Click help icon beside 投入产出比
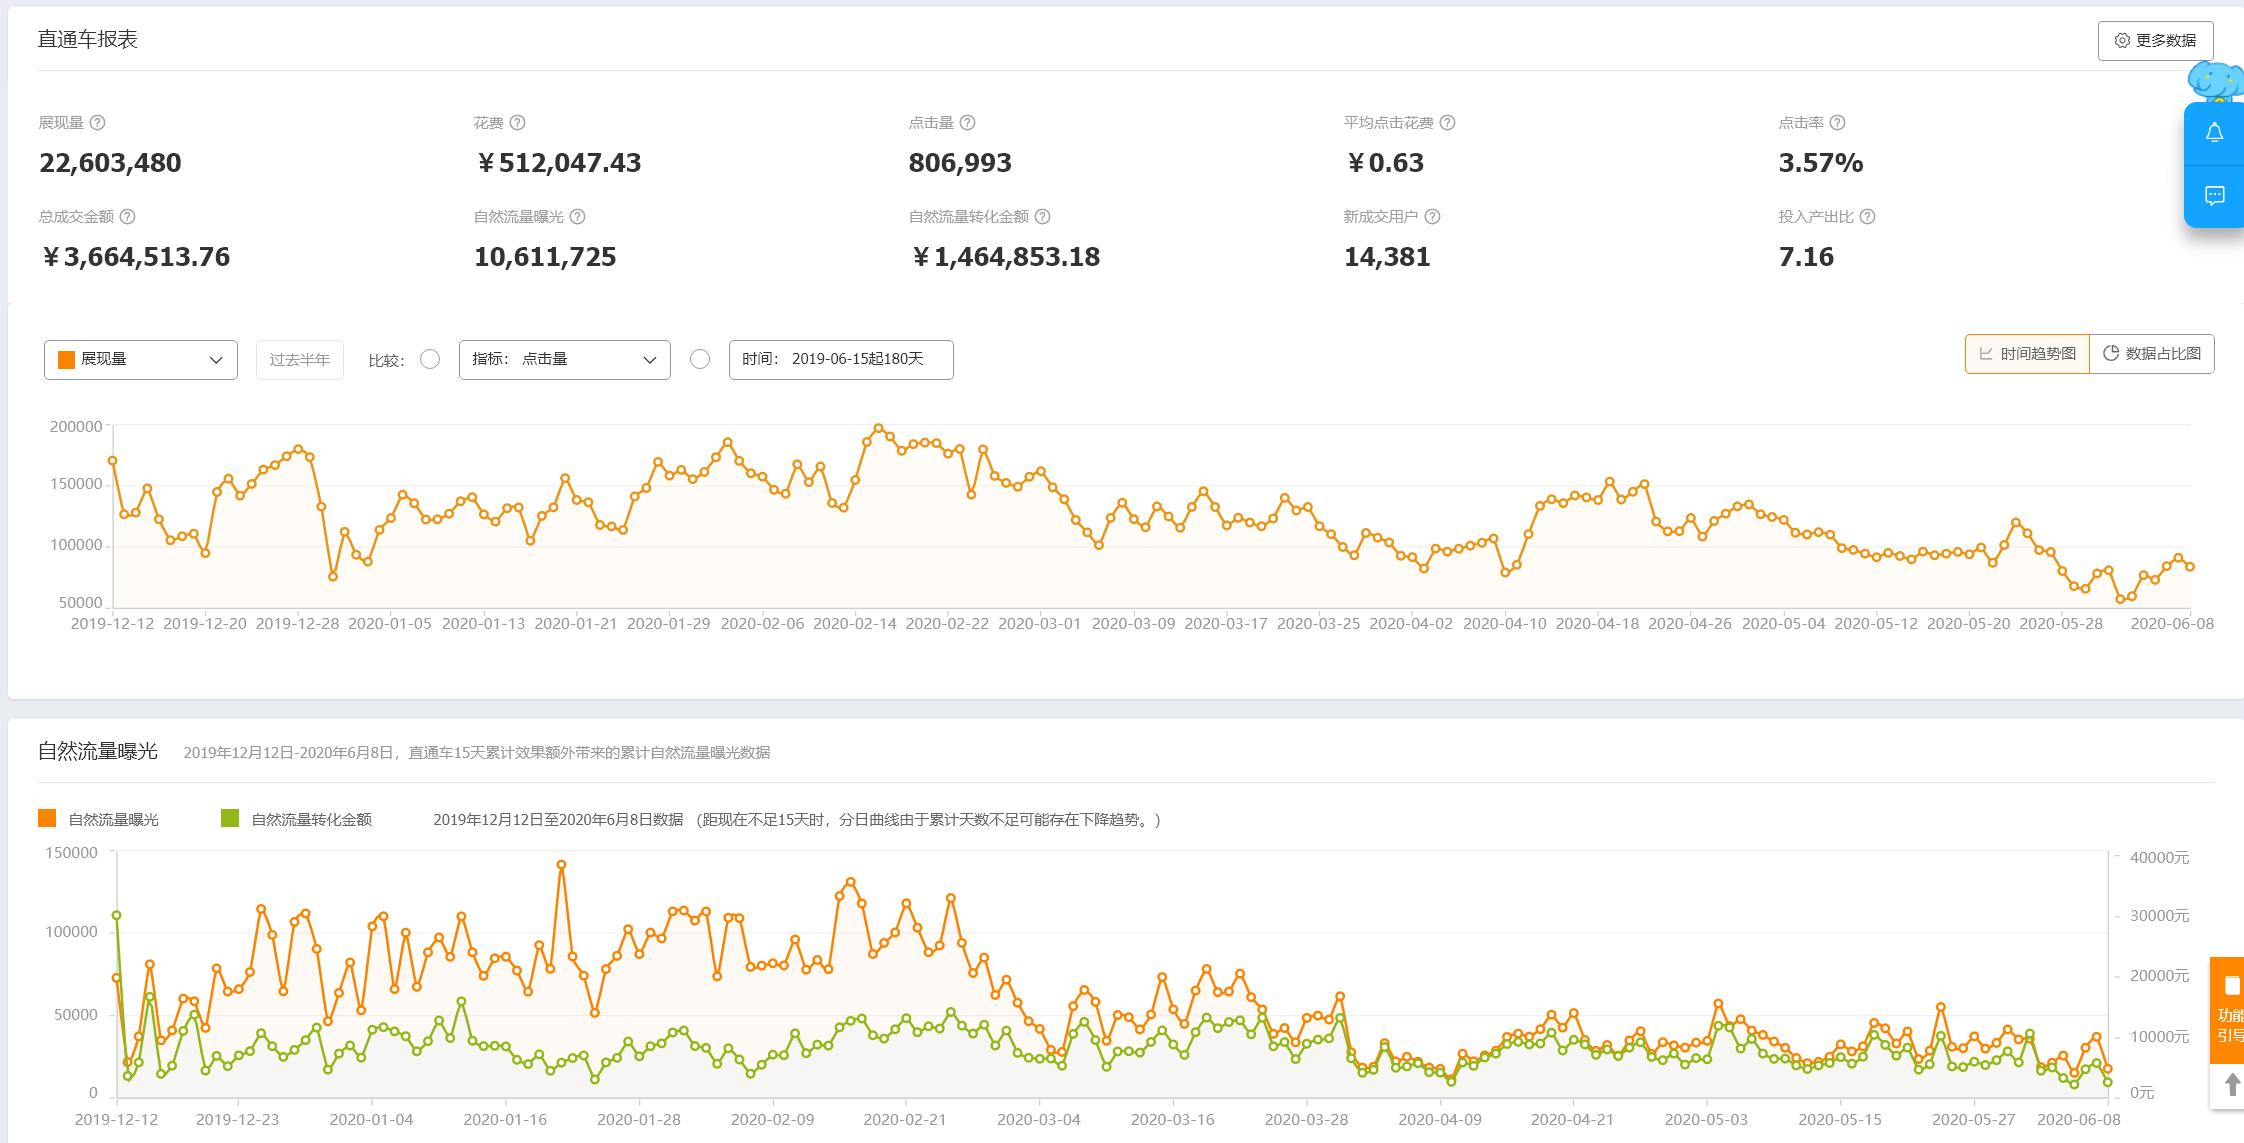2244x1143 pixels. pyautogui.click(x=1867, y=217)
